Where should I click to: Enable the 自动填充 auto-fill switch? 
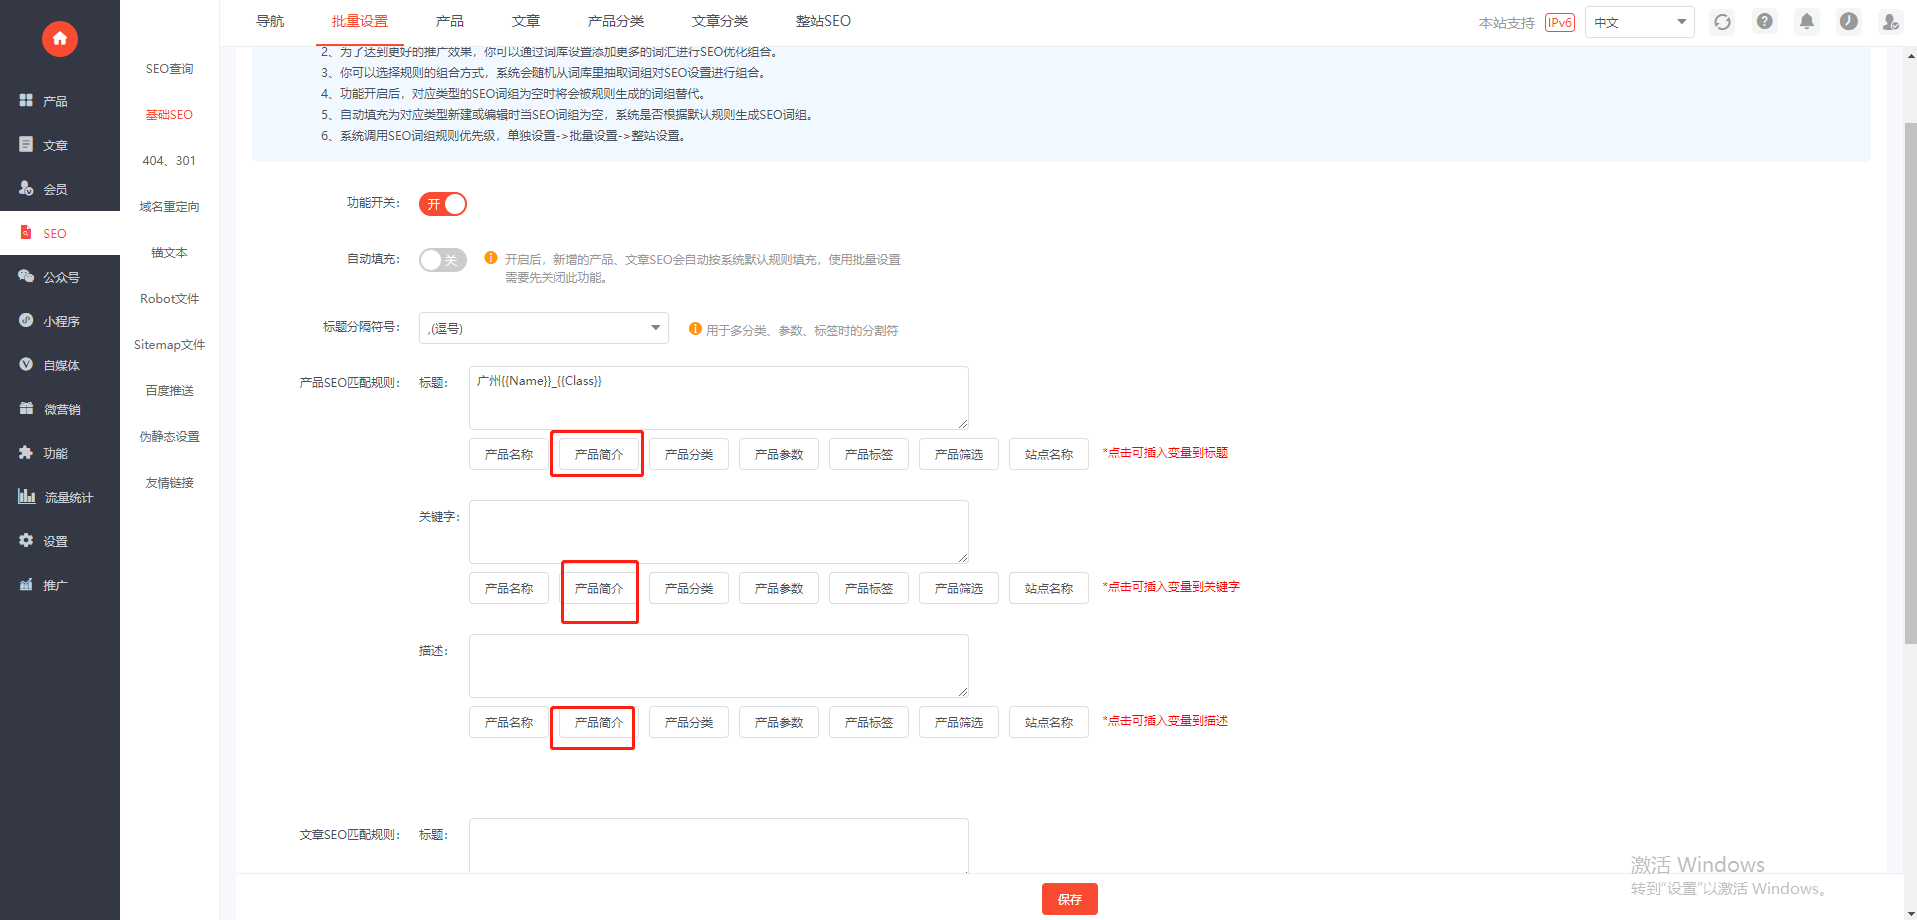pos(443,260)
